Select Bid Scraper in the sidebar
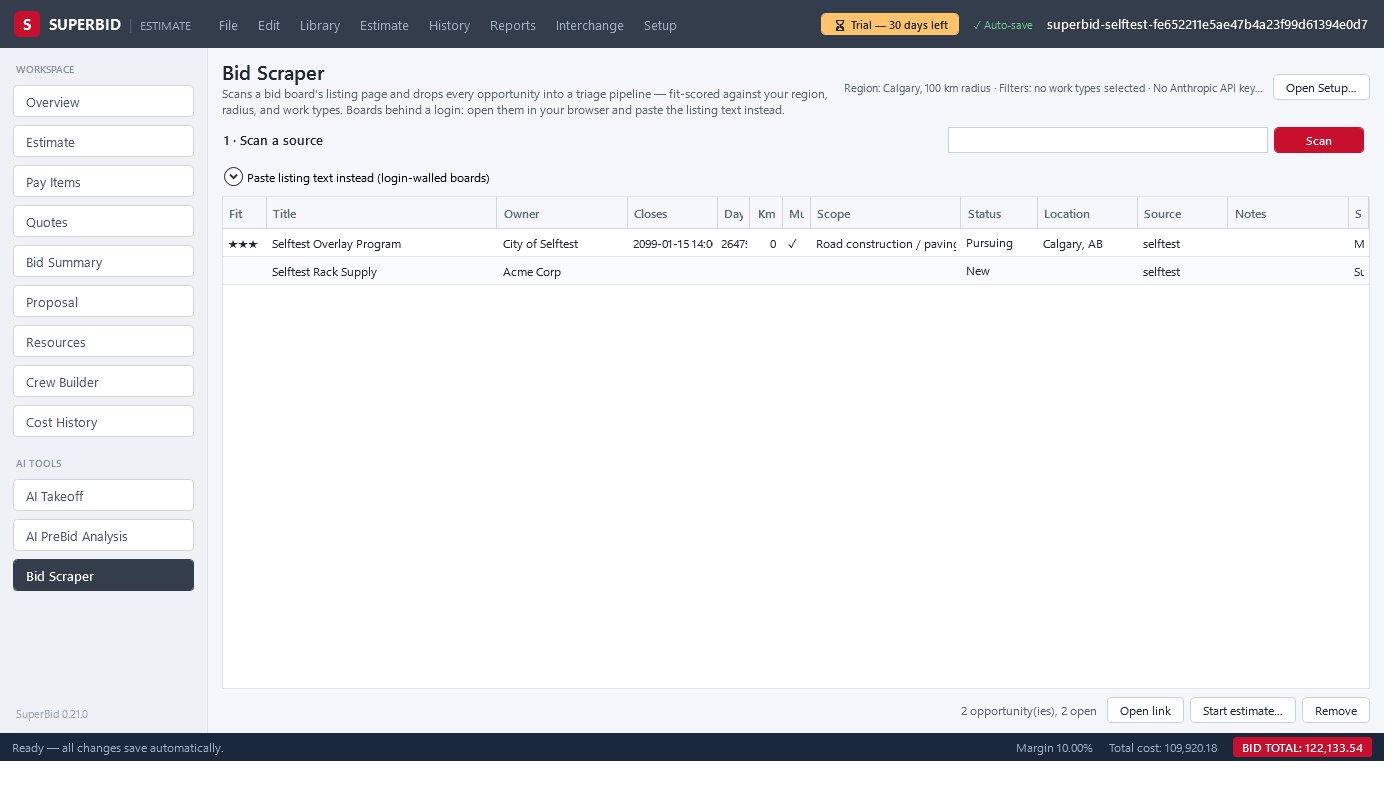The height and width of the screenshot is (800, 1400). (103, 575)
